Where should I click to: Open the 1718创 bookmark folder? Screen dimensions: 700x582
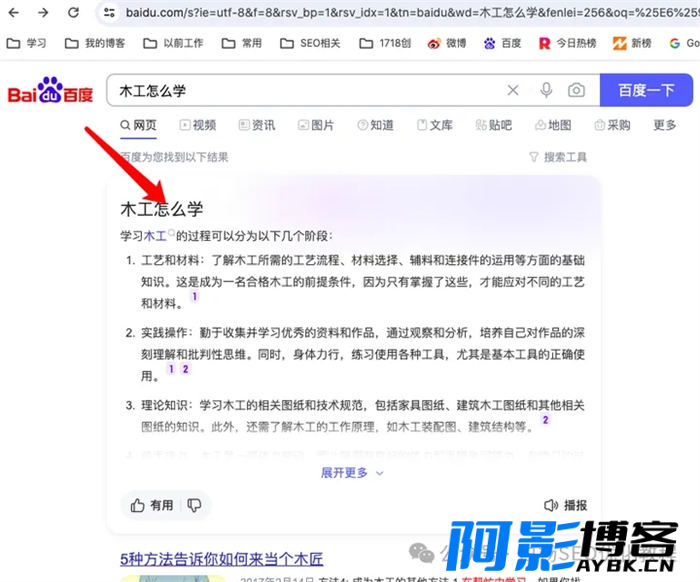[385, 43]
